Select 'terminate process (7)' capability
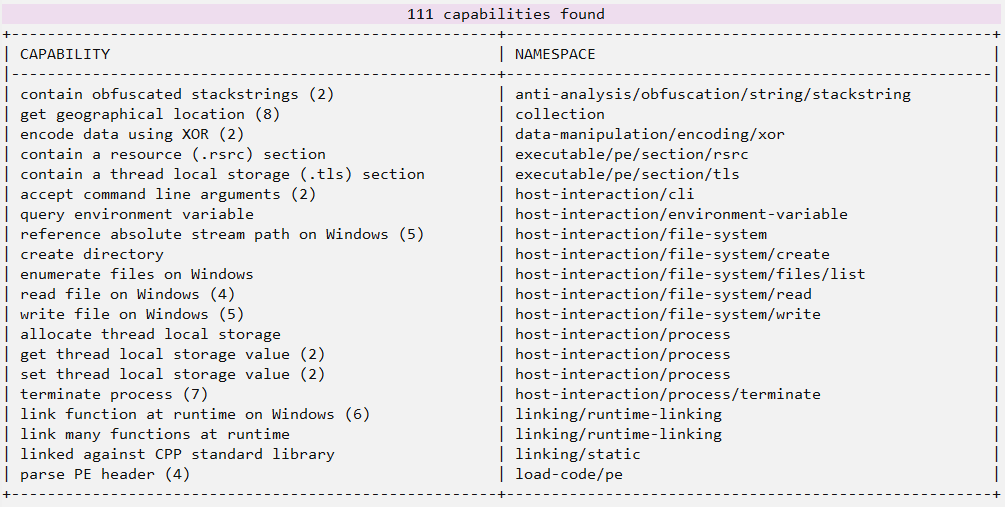This screenshot has width=1005, height=507. pyautogui.click(x=114, y=394)
